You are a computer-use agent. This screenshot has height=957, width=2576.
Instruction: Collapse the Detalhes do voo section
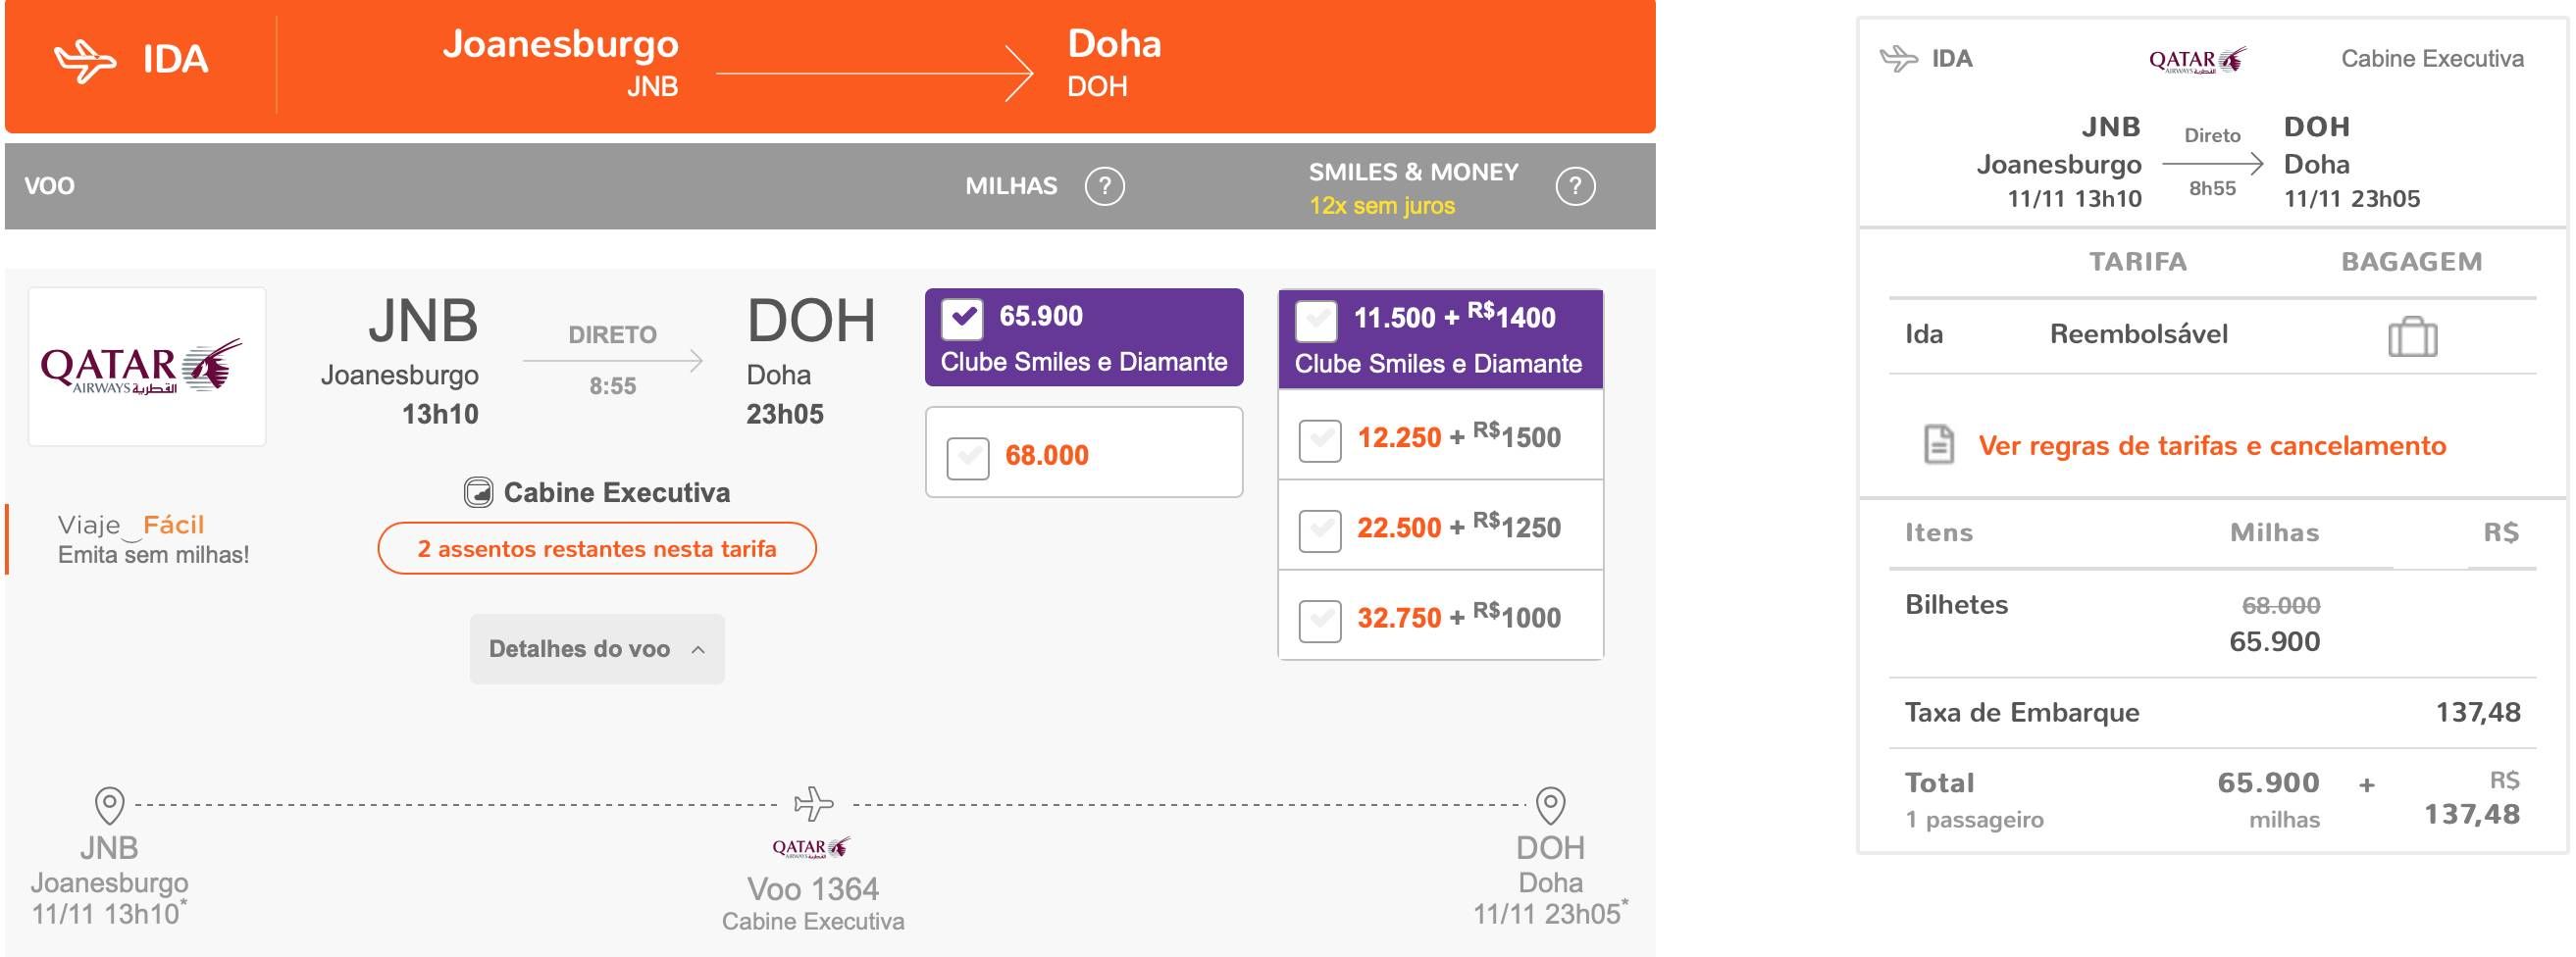click(597, 649)
